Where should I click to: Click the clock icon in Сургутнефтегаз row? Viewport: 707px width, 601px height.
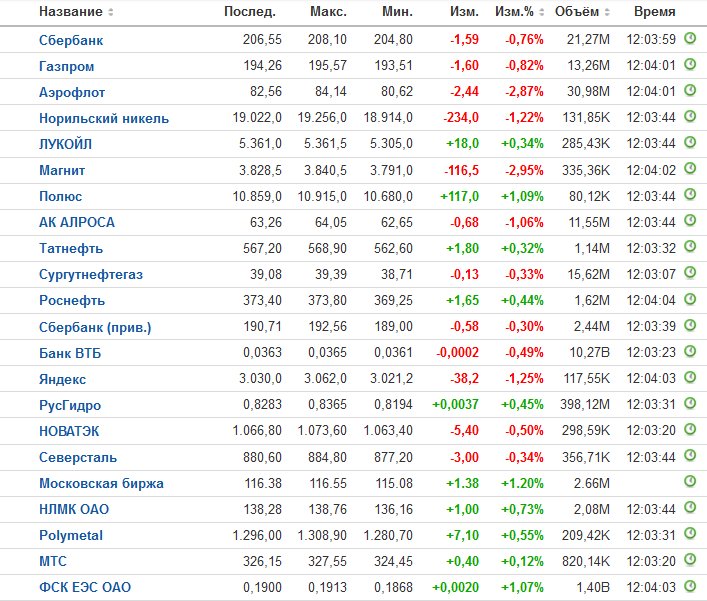tap(690, 273)
